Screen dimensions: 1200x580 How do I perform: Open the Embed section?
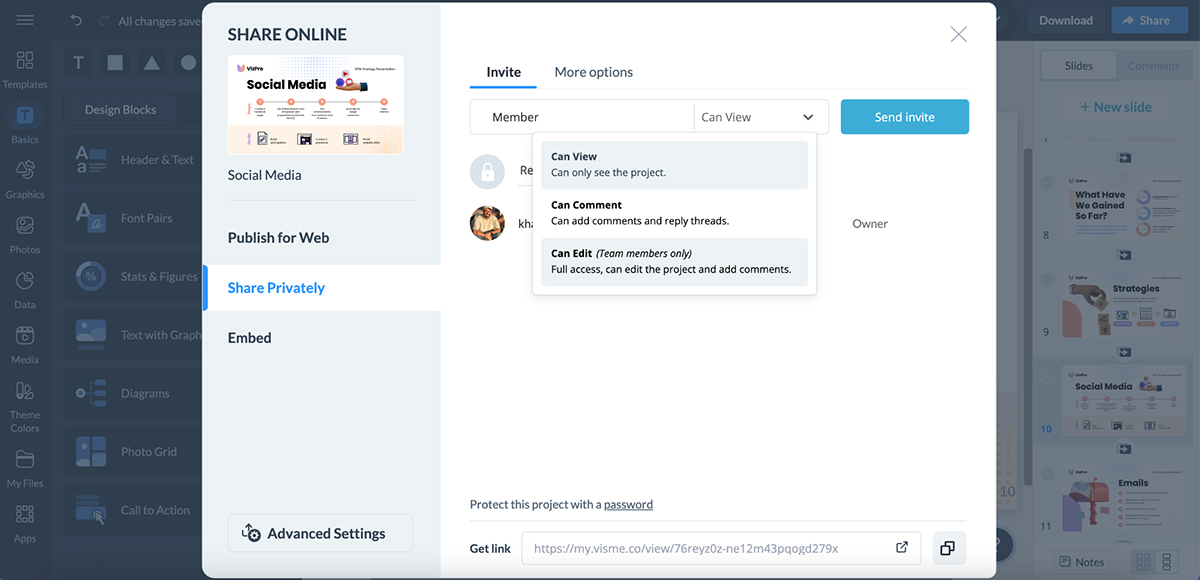pyautogui.click(x=250, y=338)
